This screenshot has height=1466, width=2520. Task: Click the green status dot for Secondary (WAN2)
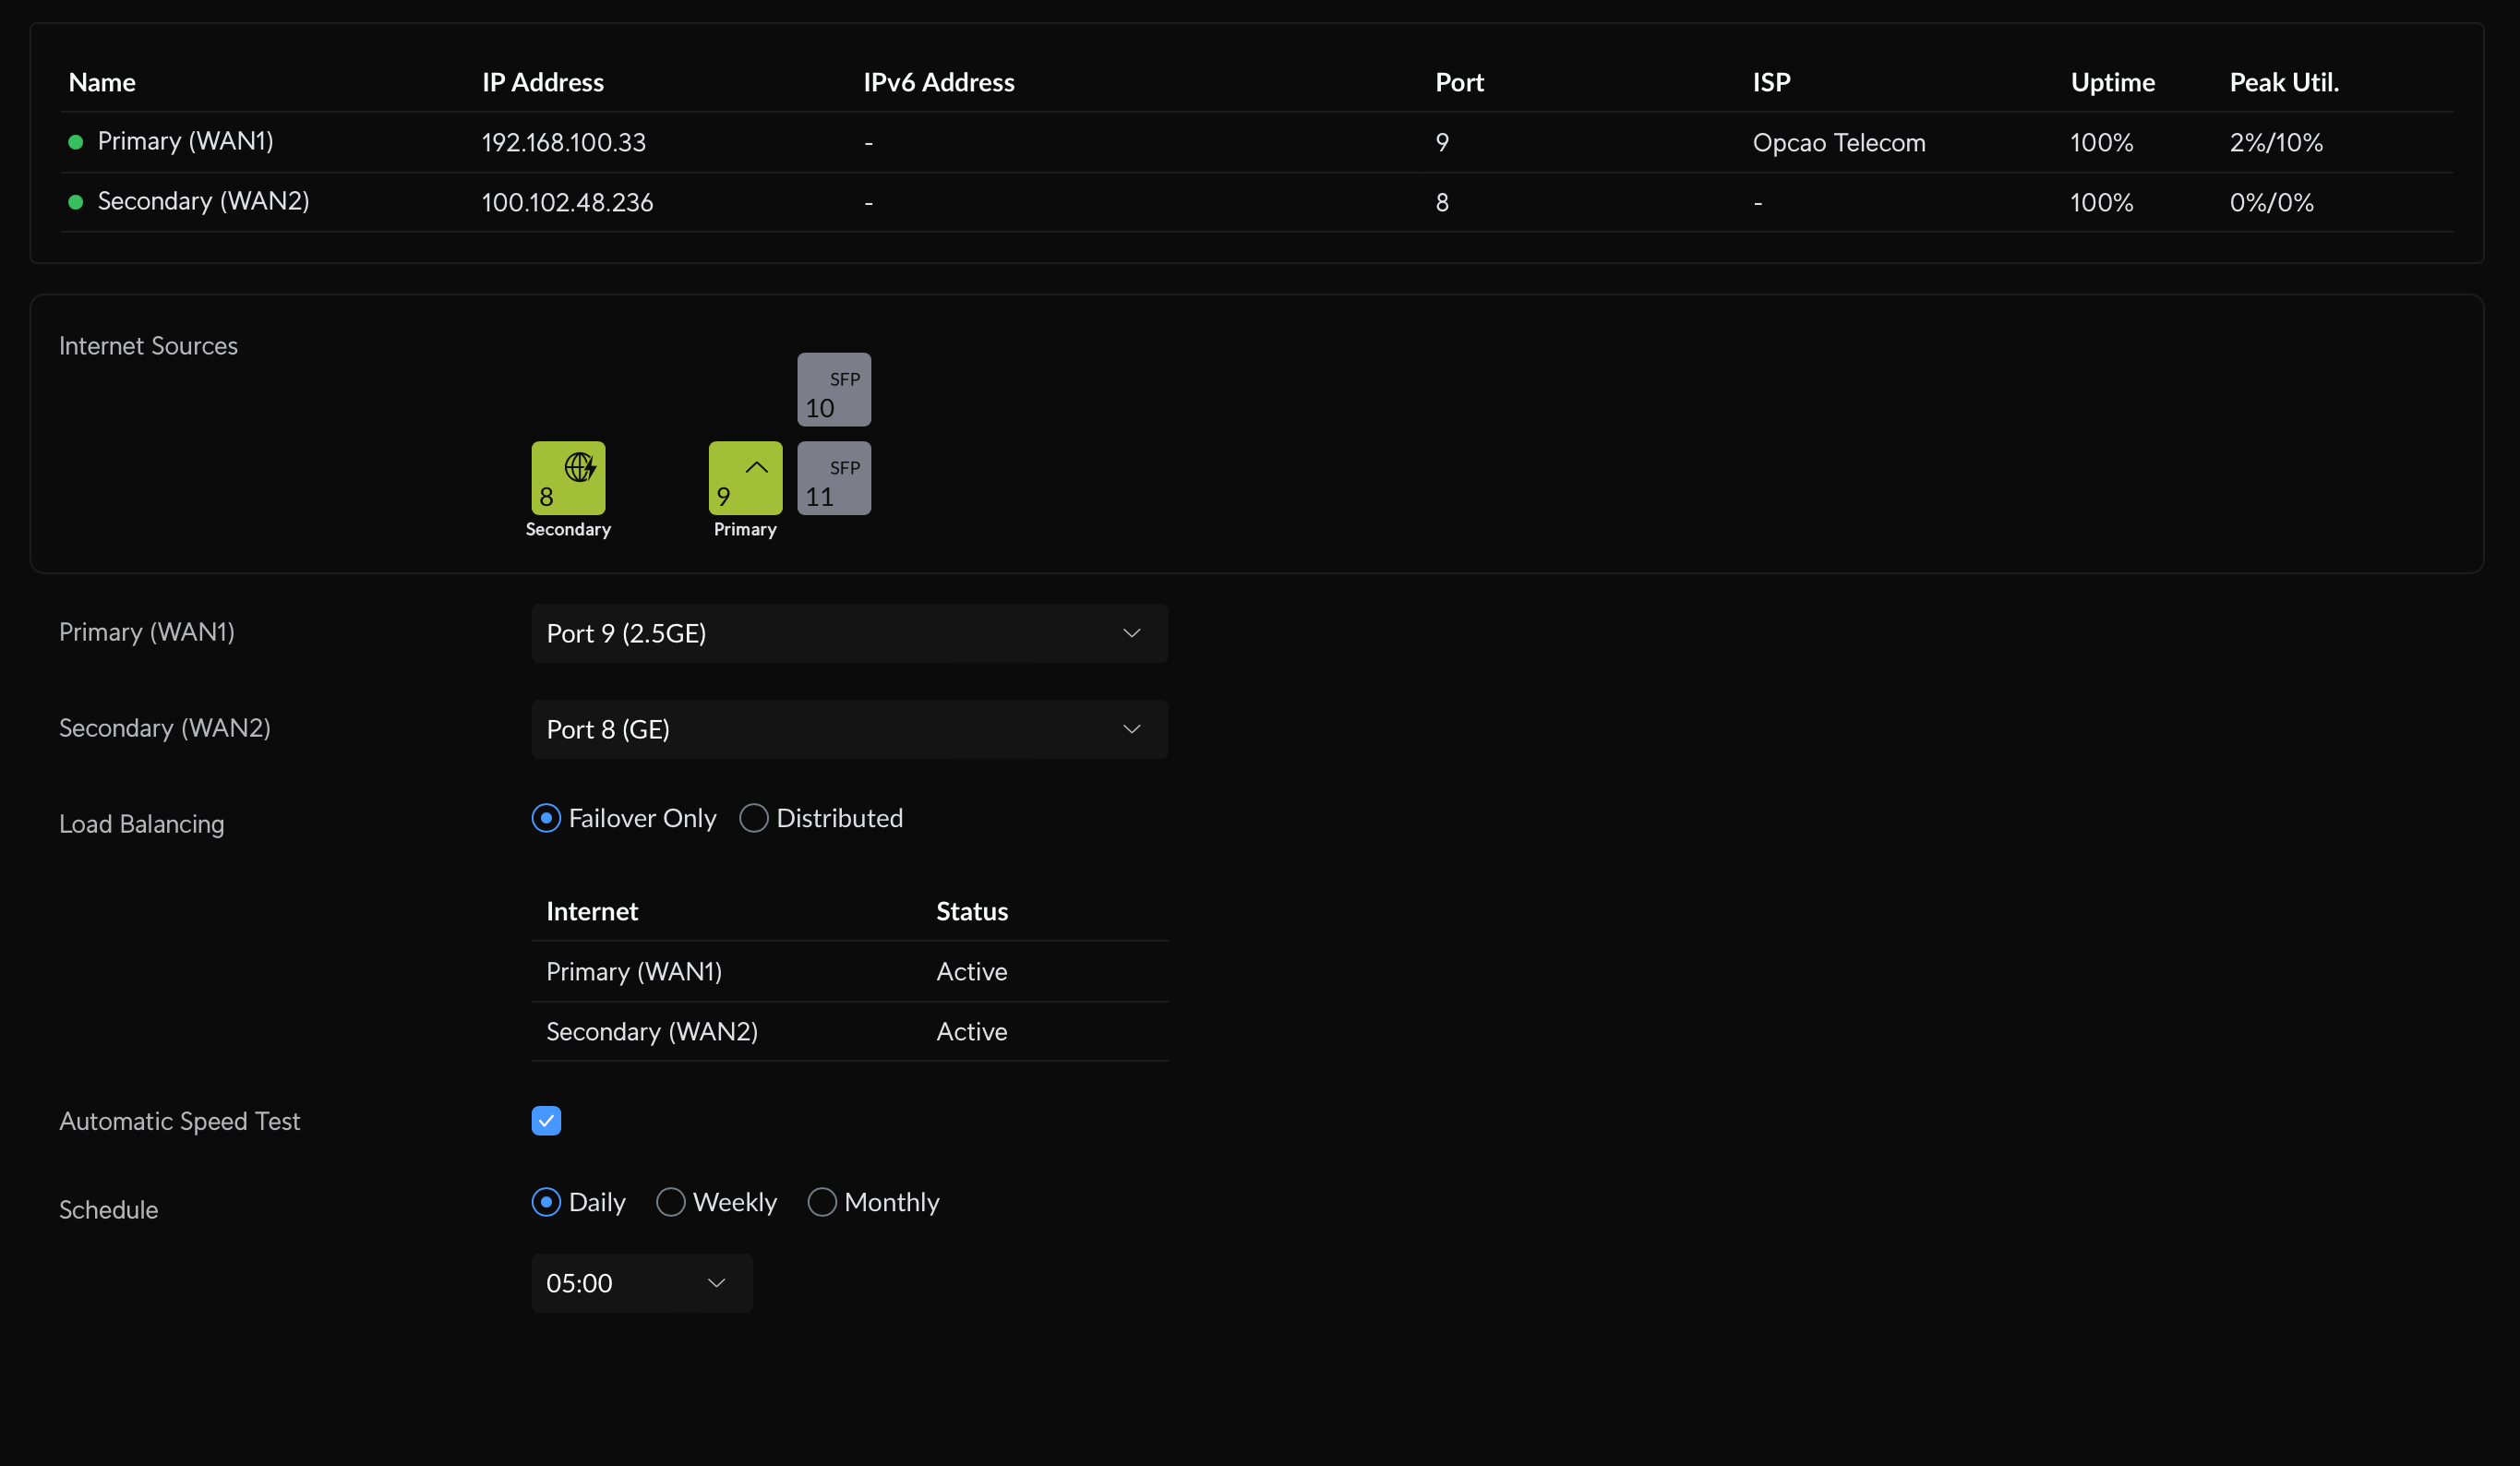click(x=75, y=202)
